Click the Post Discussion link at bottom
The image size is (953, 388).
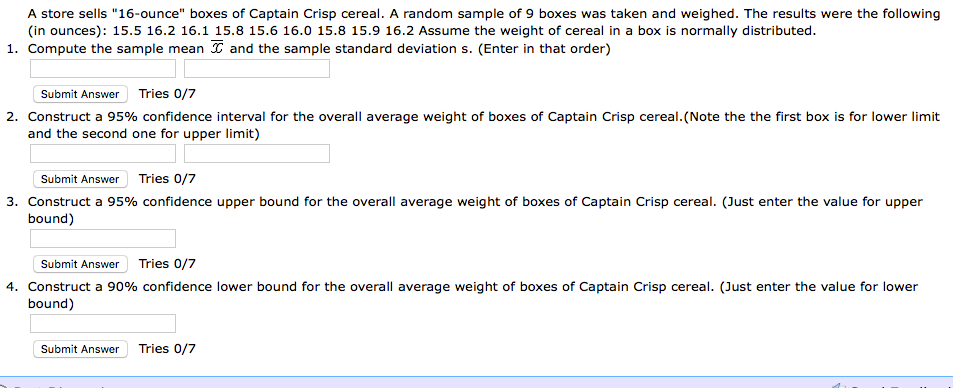pos(60,386)
